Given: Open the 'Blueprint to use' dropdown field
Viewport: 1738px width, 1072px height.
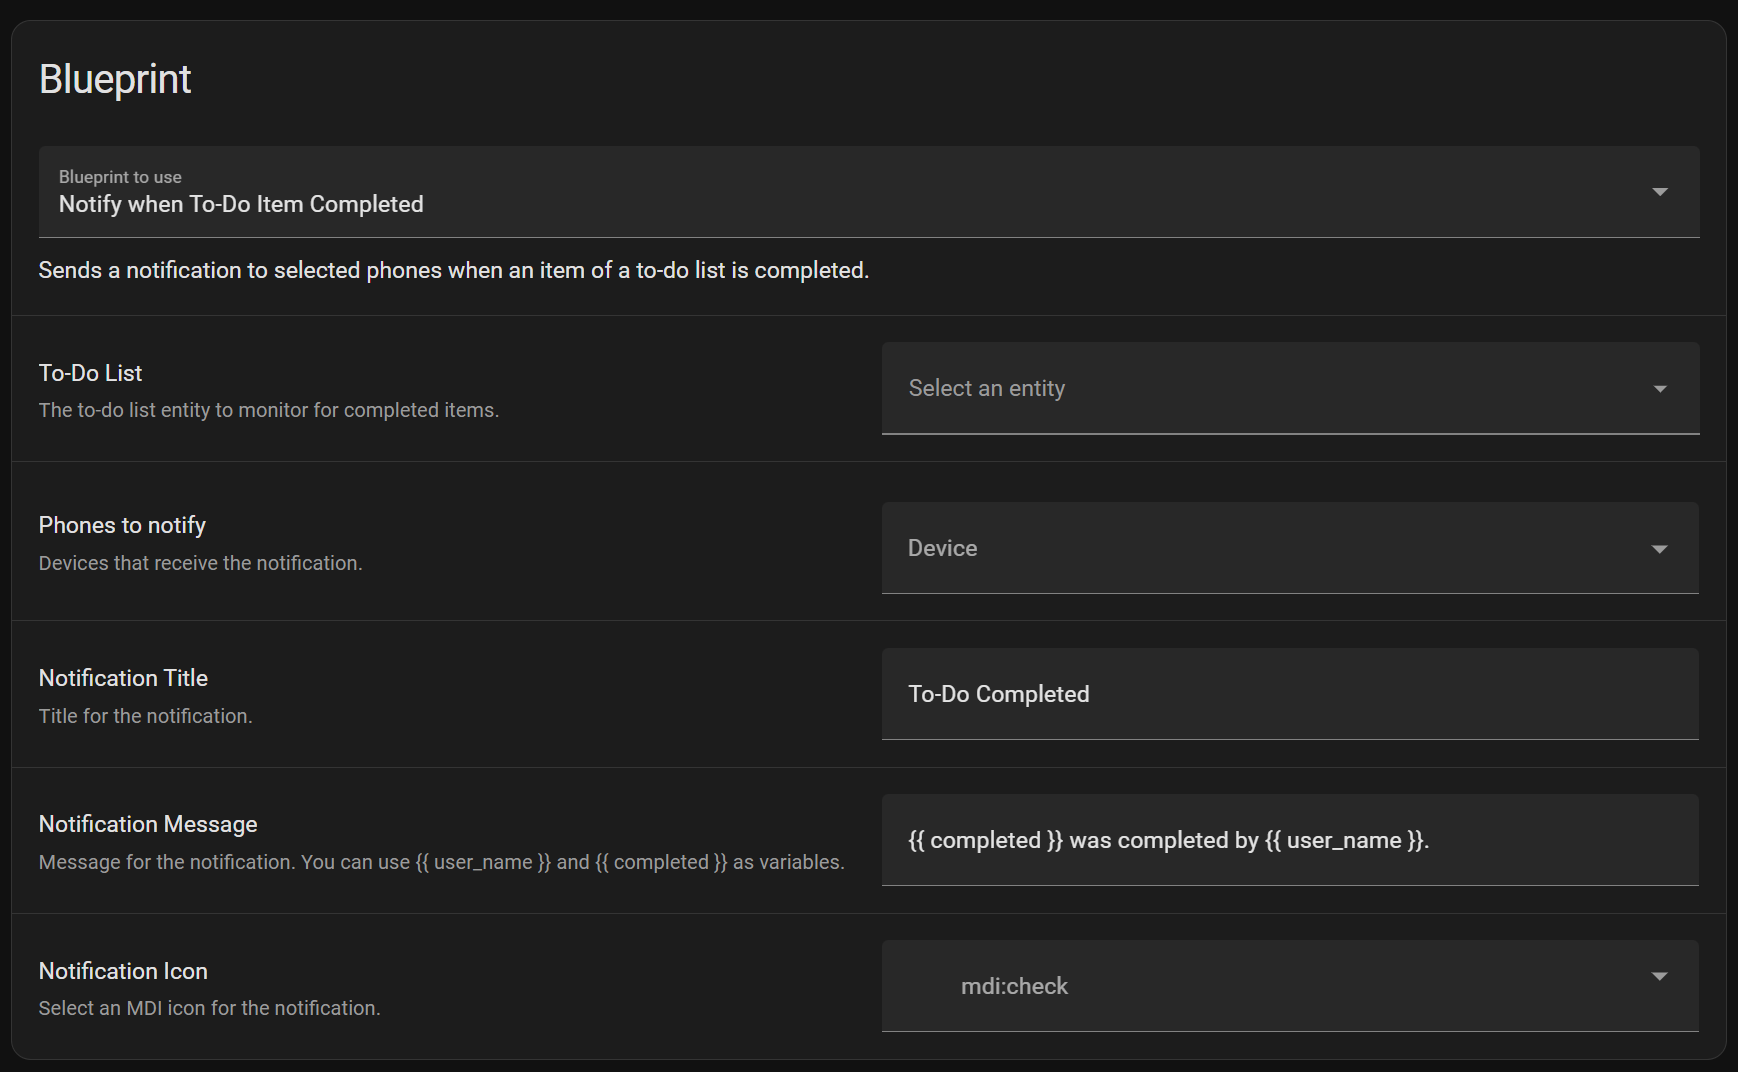Looking at the screenshot, I should pyautogui.click(x=868, y=192).
